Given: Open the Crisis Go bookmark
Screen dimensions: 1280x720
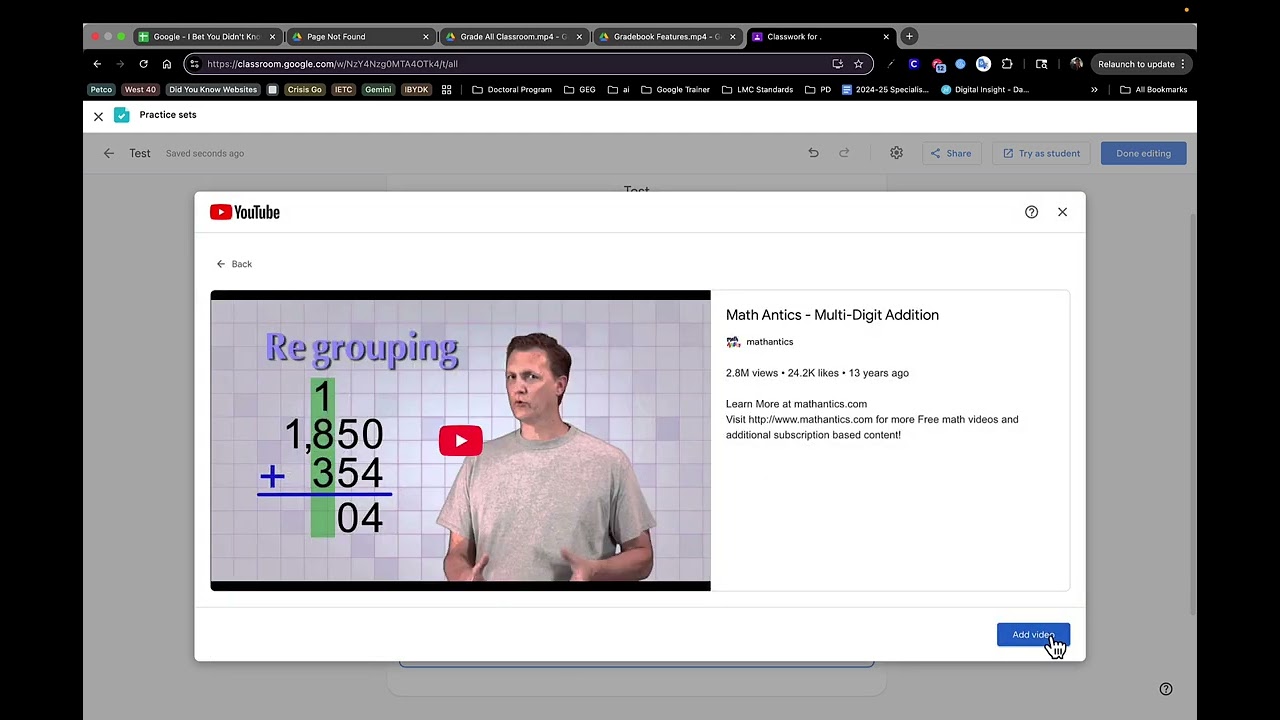Looking at the screenshot, I should tap(304, 90).
